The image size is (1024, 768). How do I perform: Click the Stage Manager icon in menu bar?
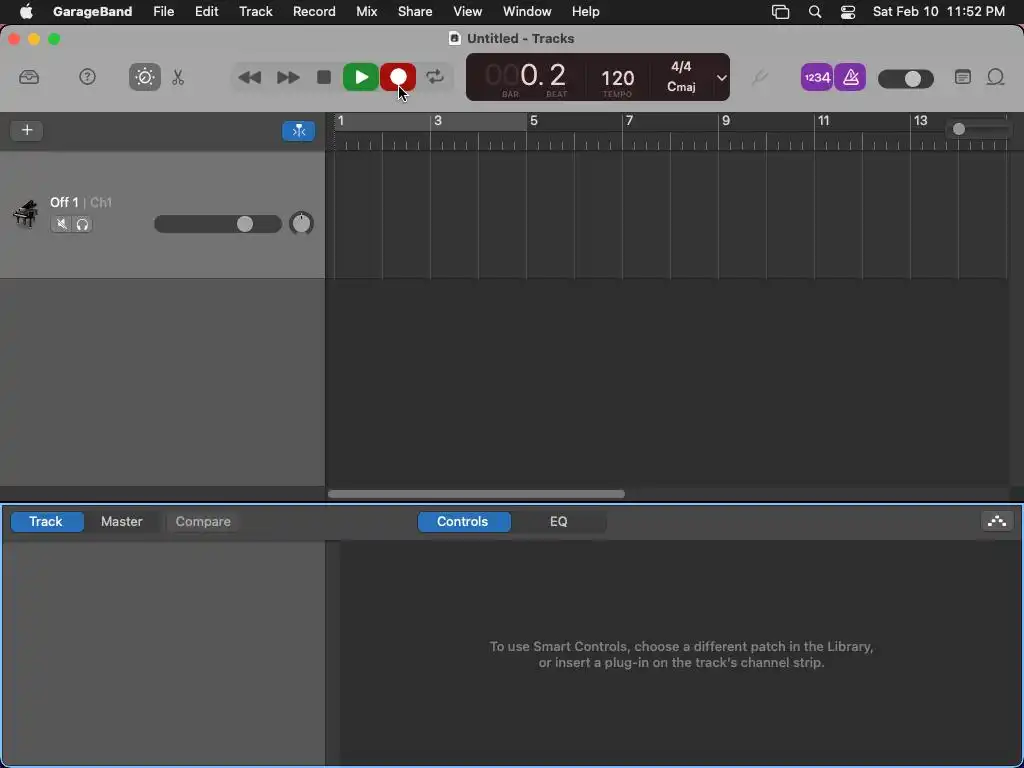pos(780,12)
